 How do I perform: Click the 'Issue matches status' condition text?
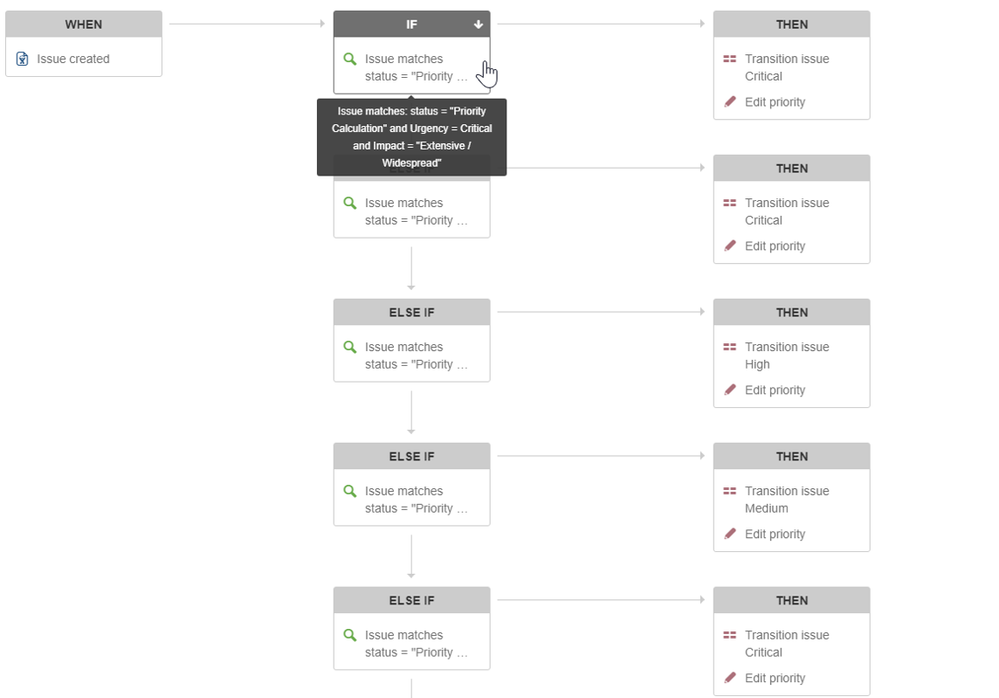pos(405,67)
